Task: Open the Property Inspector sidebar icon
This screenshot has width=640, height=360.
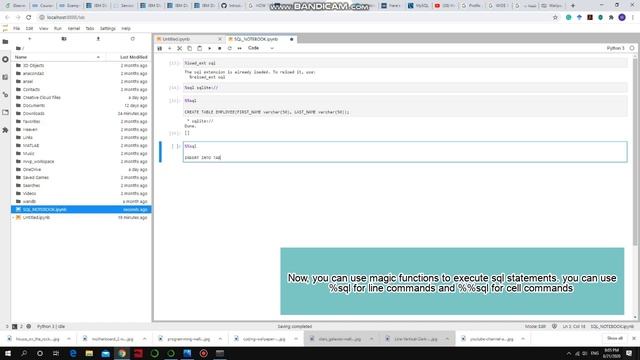Action: pos(5,94)
